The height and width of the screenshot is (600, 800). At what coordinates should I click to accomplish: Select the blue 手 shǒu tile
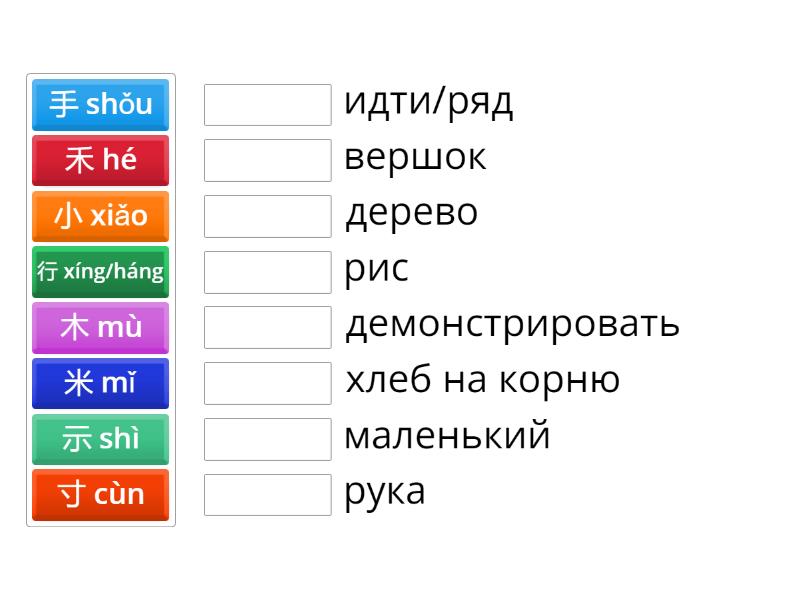[x=100, y=104]
